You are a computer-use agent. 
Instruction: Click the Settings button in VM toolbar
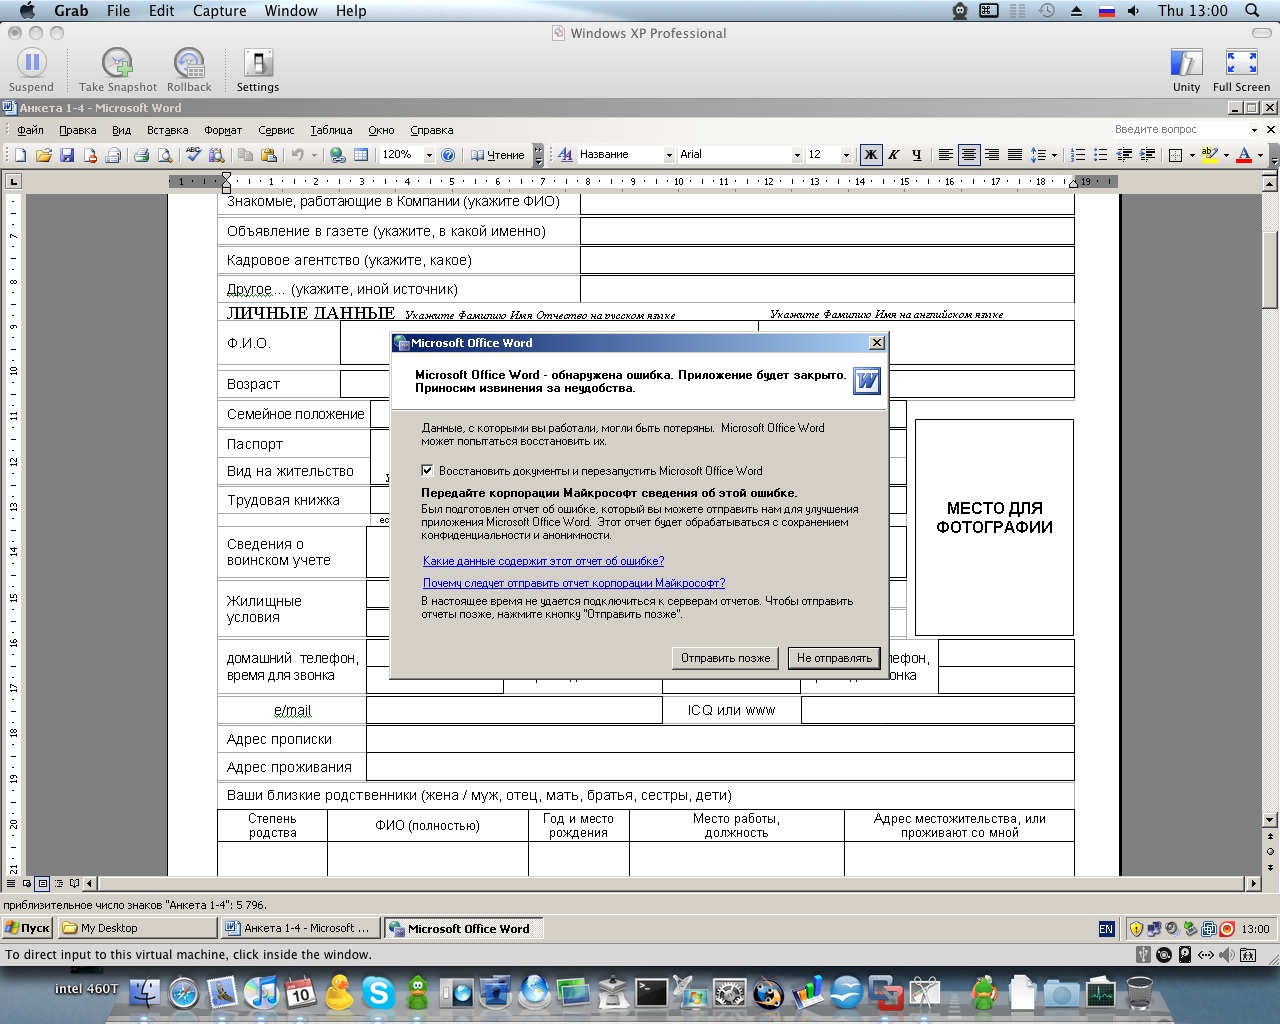tap(258, 70)
